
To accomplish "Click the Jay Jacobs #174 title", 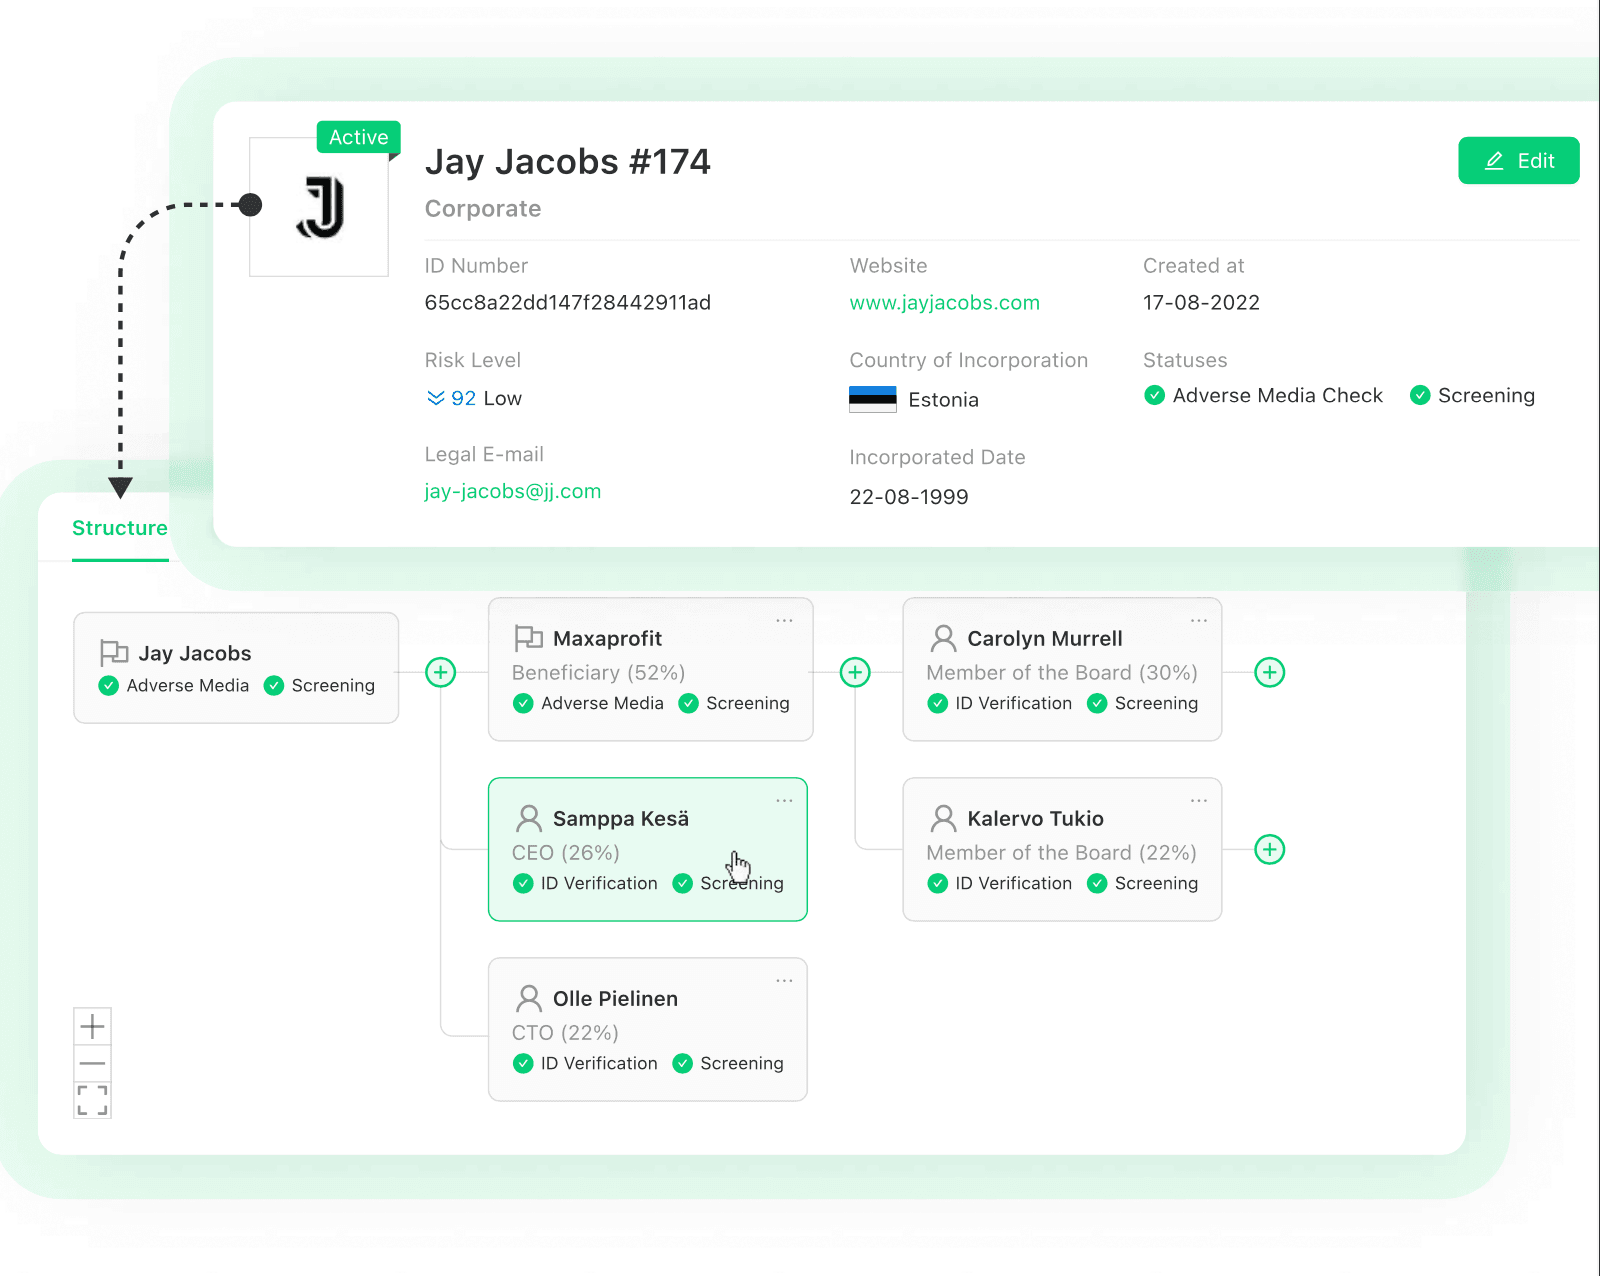I will pos(567,162).
